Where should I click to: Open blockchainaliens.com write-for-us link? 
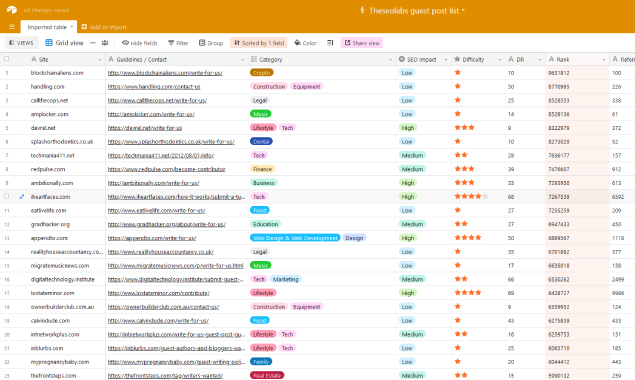click(165, 73)
